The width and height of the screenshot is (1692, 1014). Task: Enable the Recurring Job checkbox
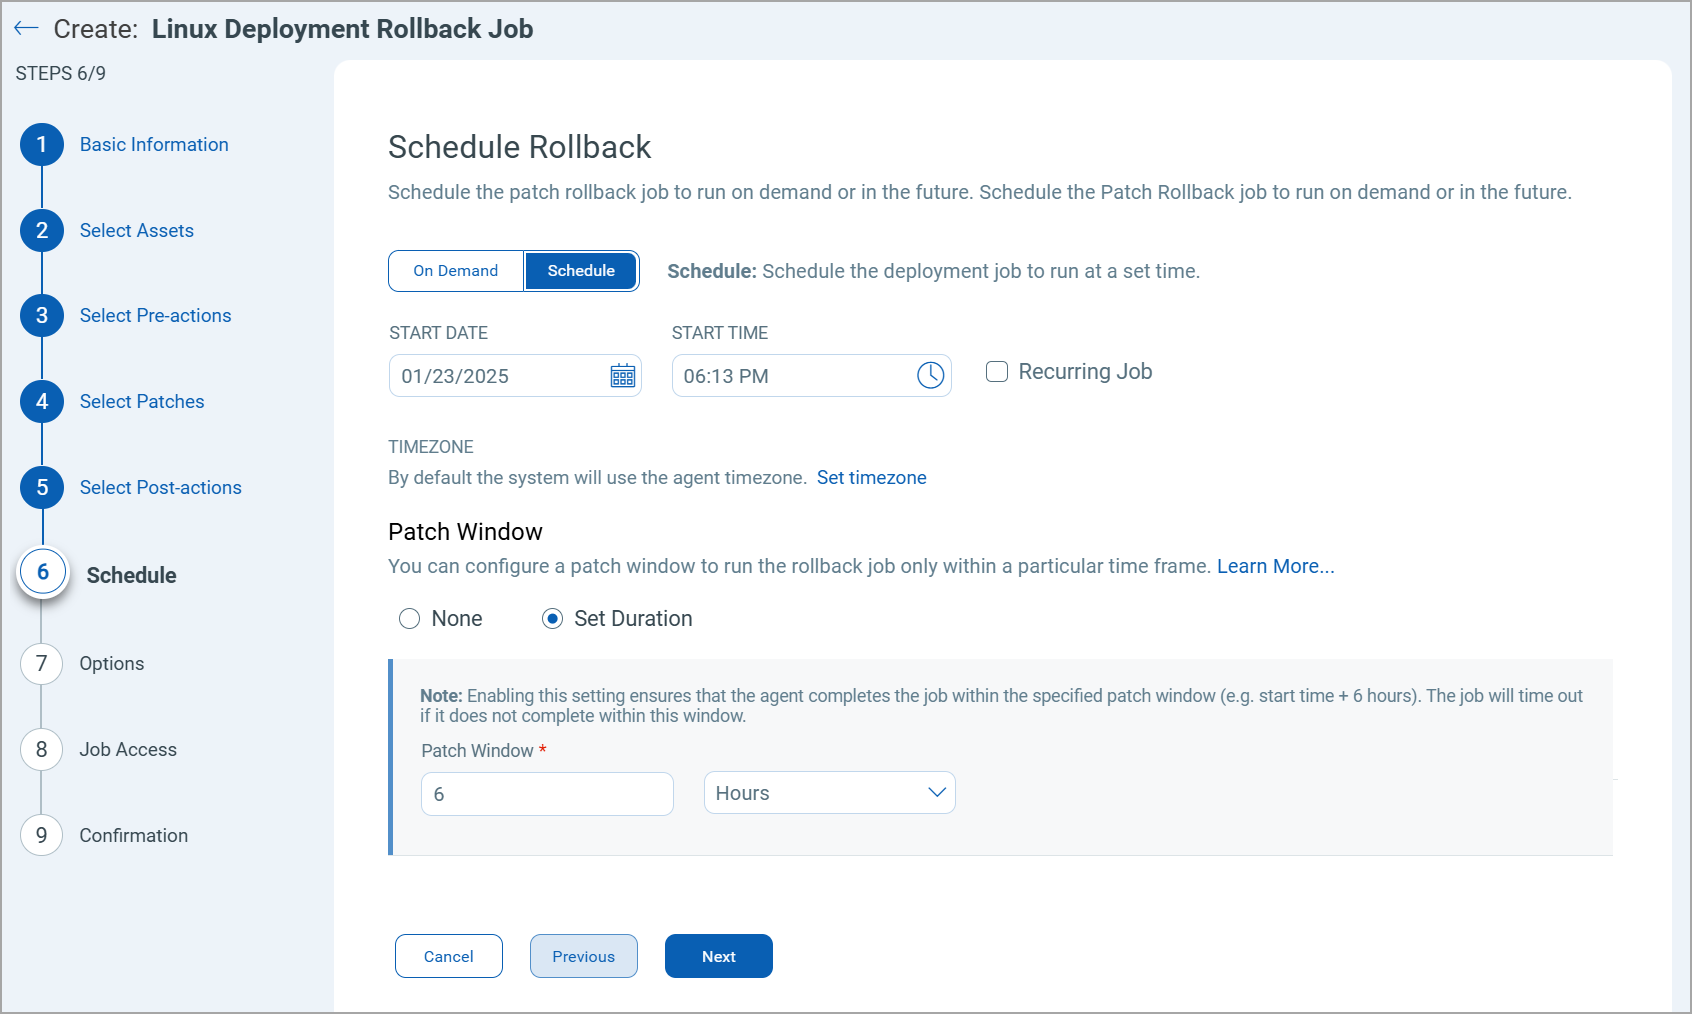point(996,371)
